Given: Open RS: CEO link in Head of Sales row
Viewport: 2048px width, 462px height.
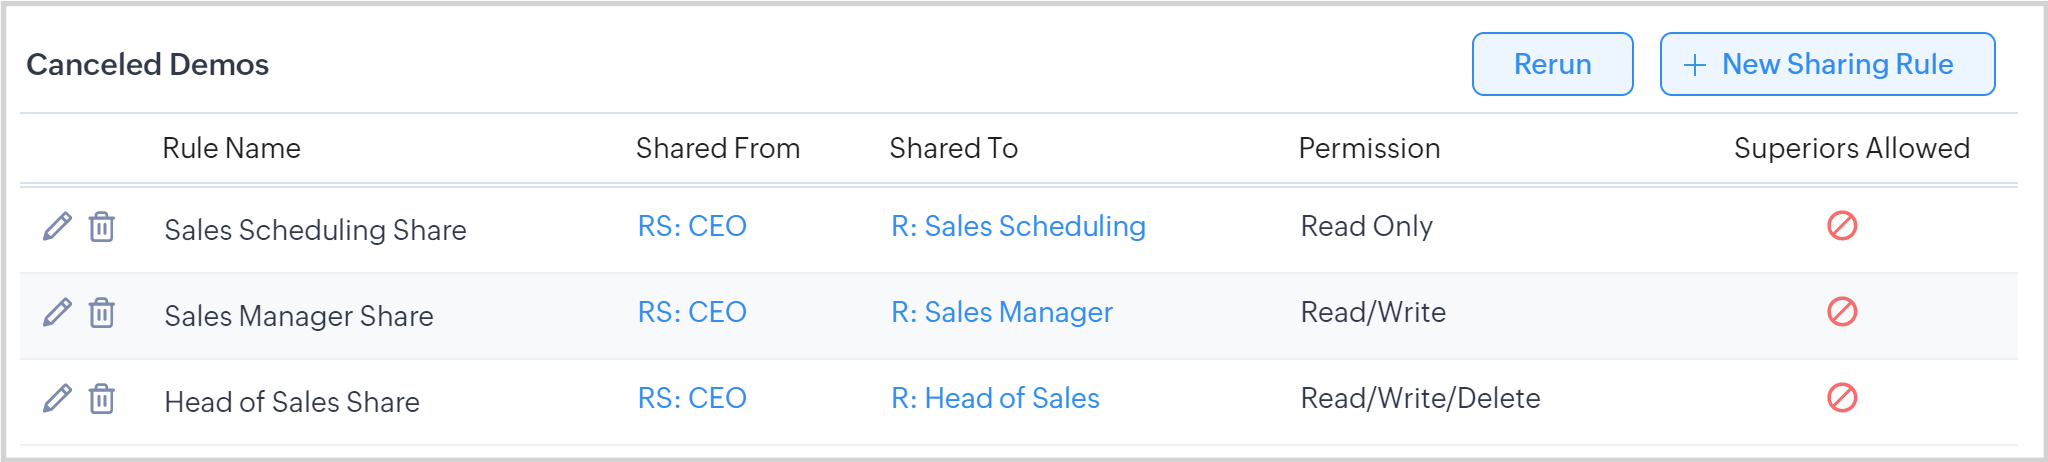Looking at the screenshot, I should pyautogui.click(x=692, y=398).
